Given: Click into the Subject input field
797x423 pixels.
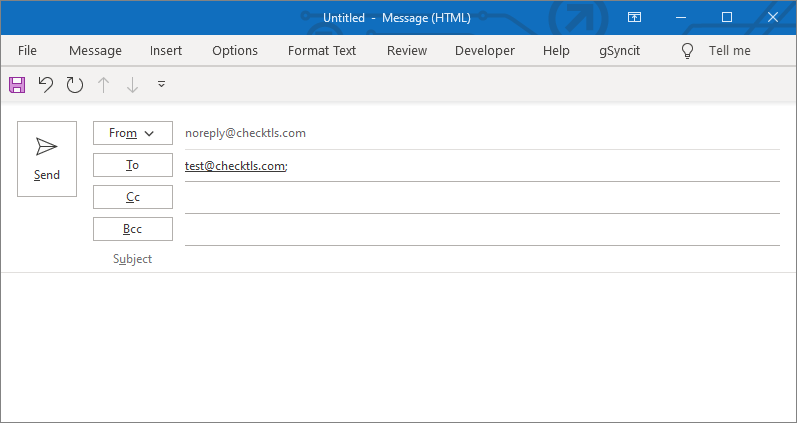Looking at the screenshot, I should tap(482, 259).
